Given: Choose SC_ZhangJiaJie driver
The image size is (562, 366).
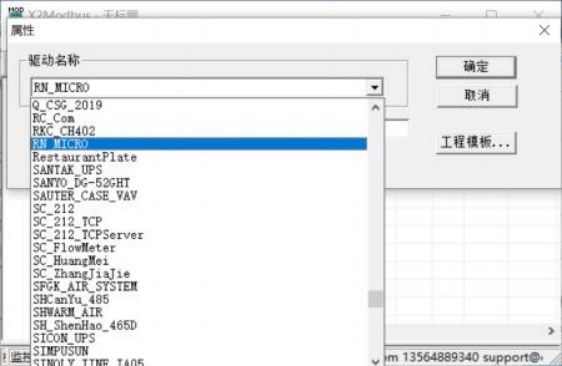Looking at the screenshot, I should [x=199, y=274].
